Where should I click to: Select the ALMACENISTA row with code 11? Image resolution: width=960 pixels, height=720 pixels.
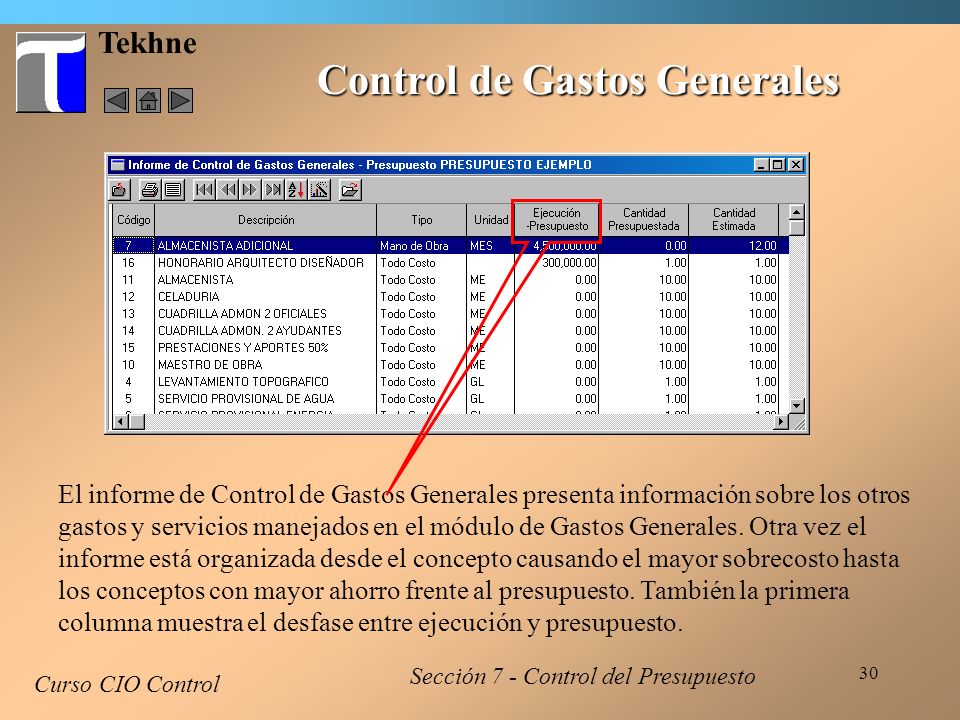click(x=451, y=280)
